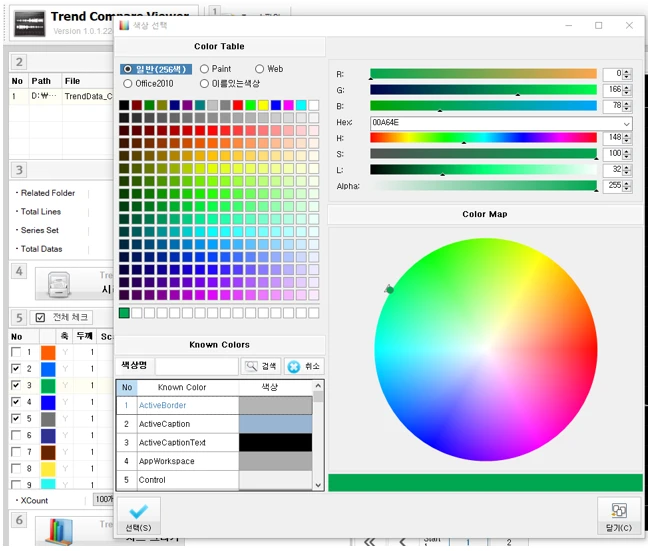Viewport: 652px width, 551px height.
Task: Click the TrendData file row in main window
Action: (62, 96)
